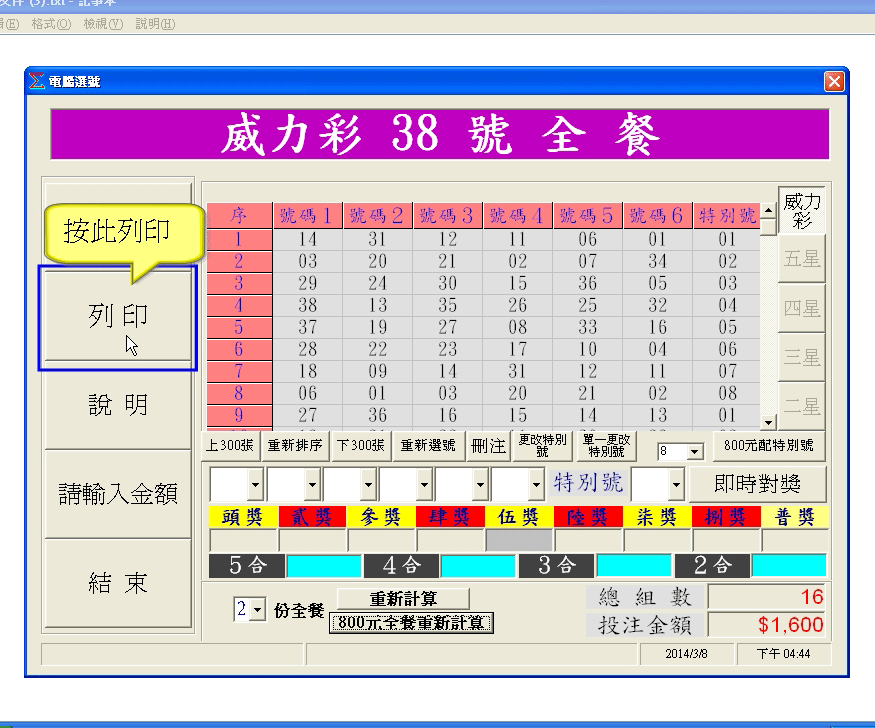Open the fourth number selection dropdown

(x=424, y=484)
